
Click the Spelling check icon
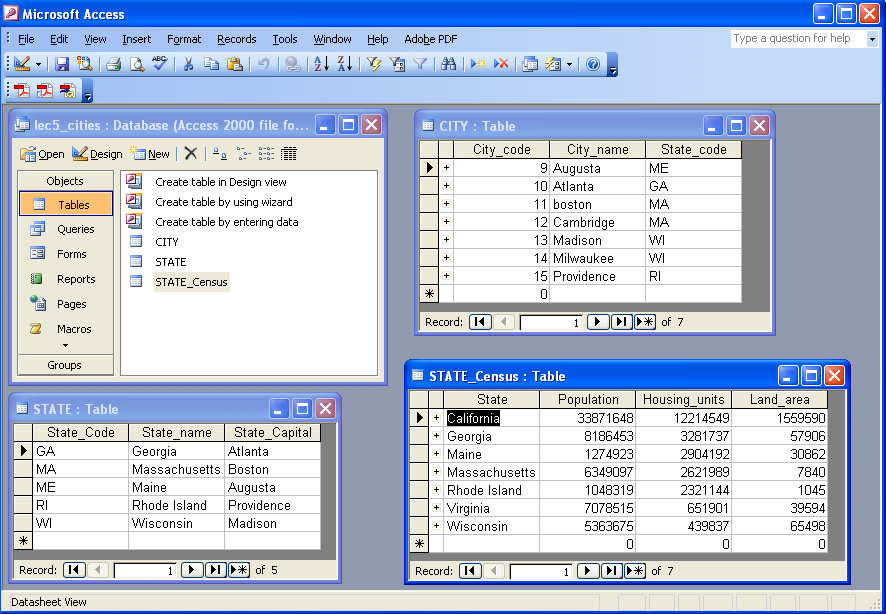click(159, 64)
